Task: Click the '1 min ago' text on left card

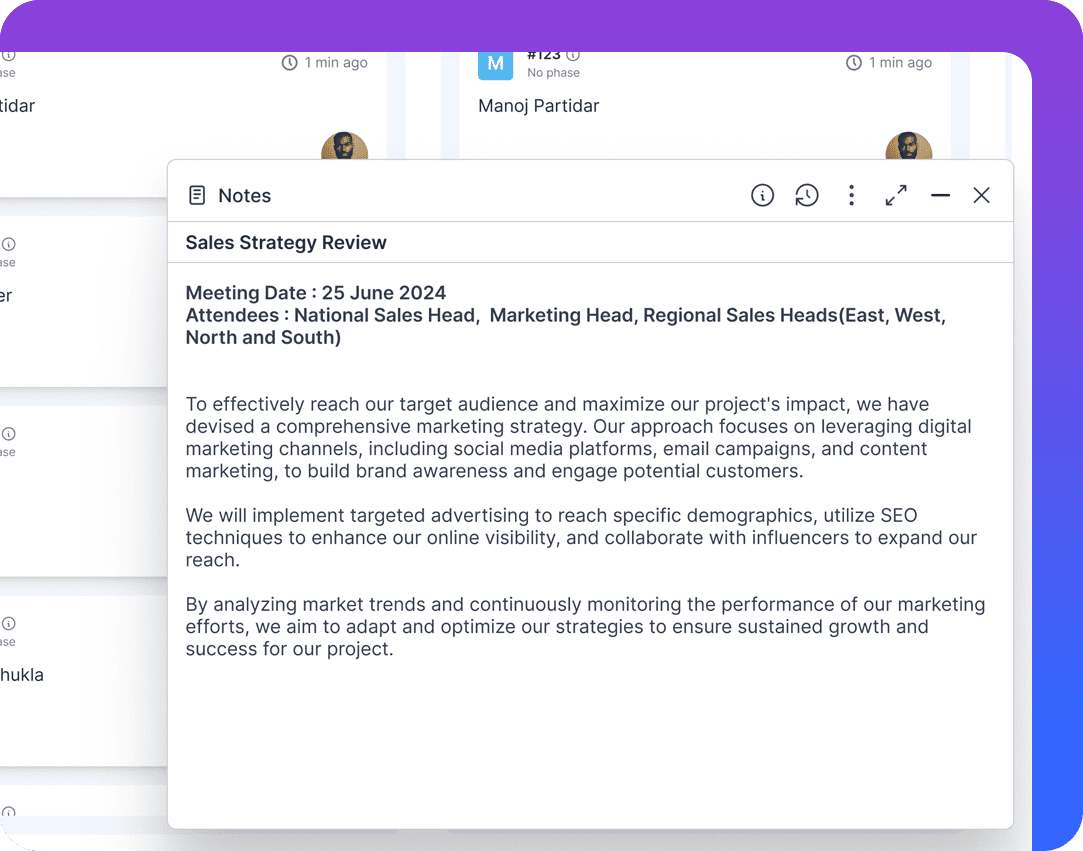Action: coord(336,63)
